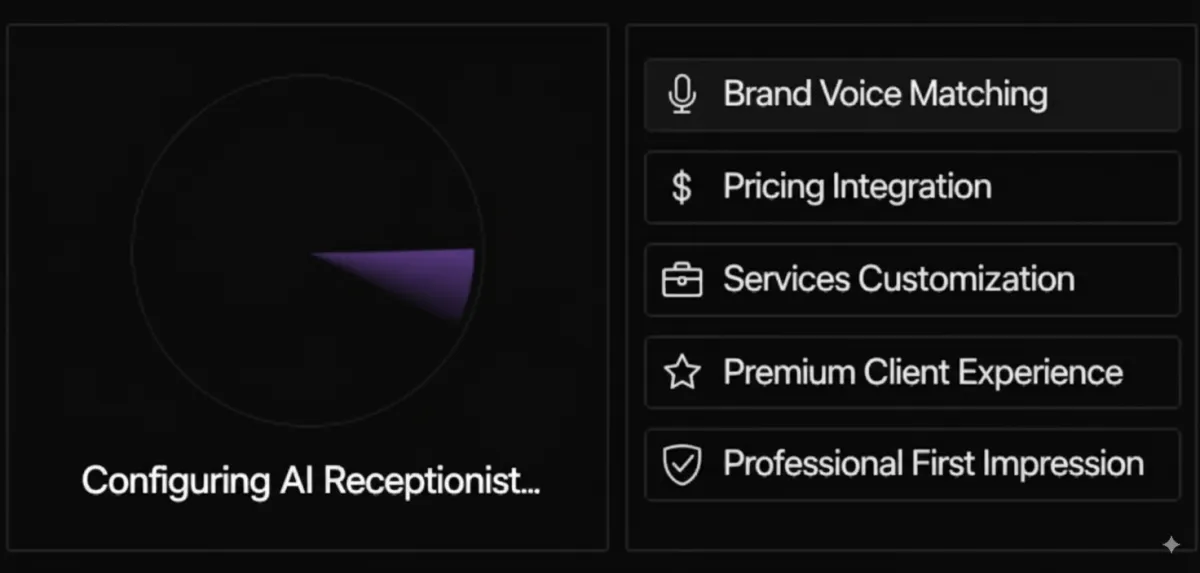Choose the Services Customization text
The height and width of the screenshot is (573, 1200).
[x=899, y=279]
